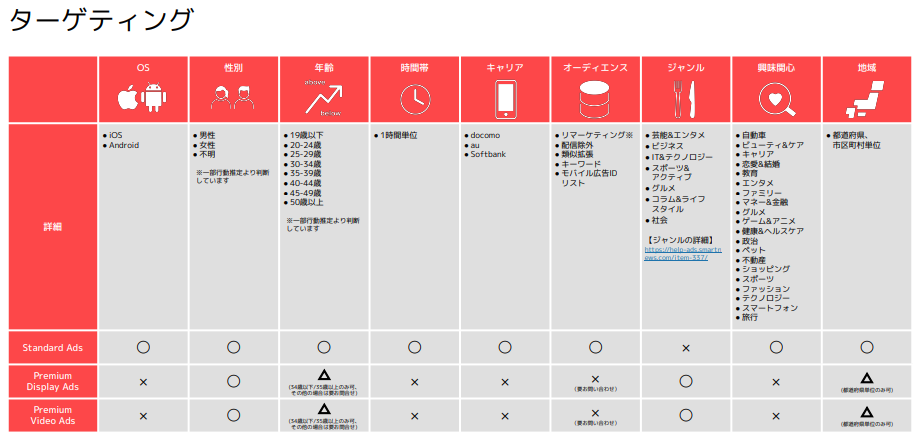
Task: Click the database audience icon
Action: pos(595,99)
